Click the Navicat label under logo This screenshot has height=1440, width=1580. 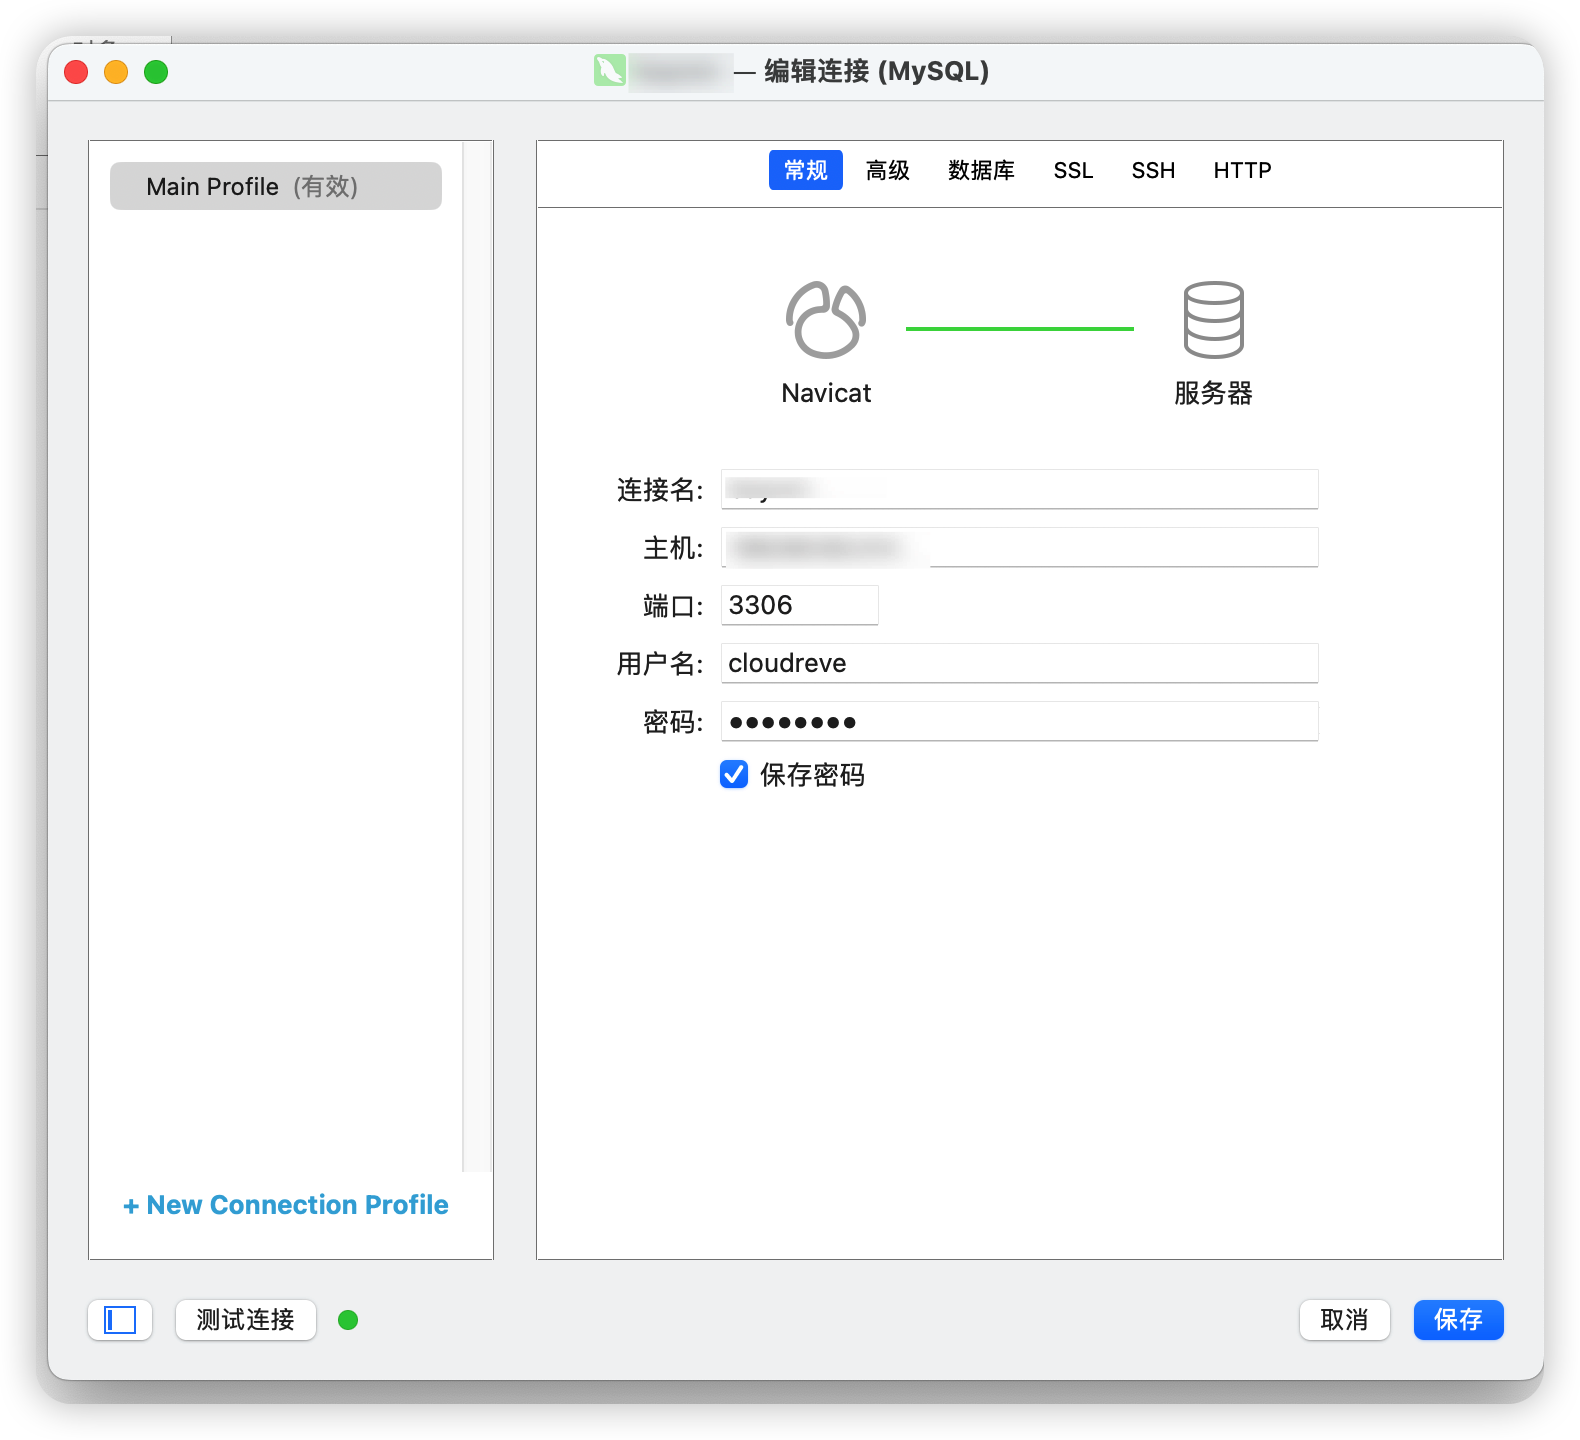[x=826, y=393]
